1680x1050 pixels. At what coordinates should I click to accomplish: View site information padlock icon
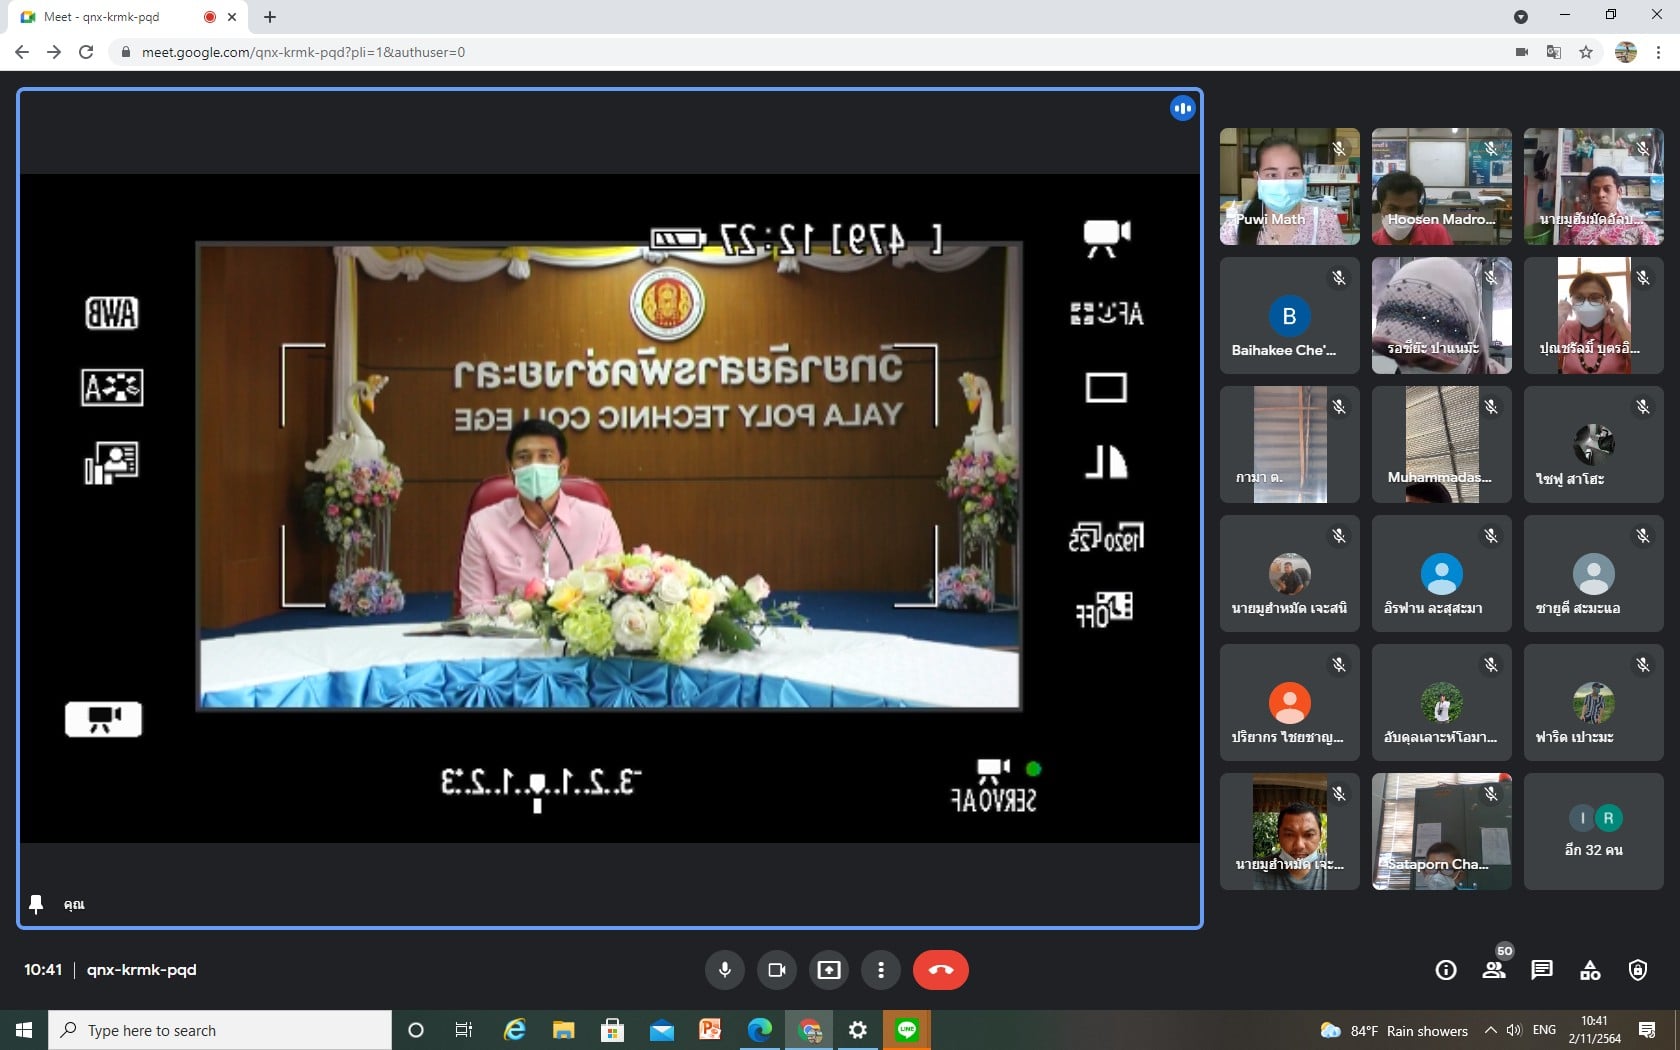(125, 52)
